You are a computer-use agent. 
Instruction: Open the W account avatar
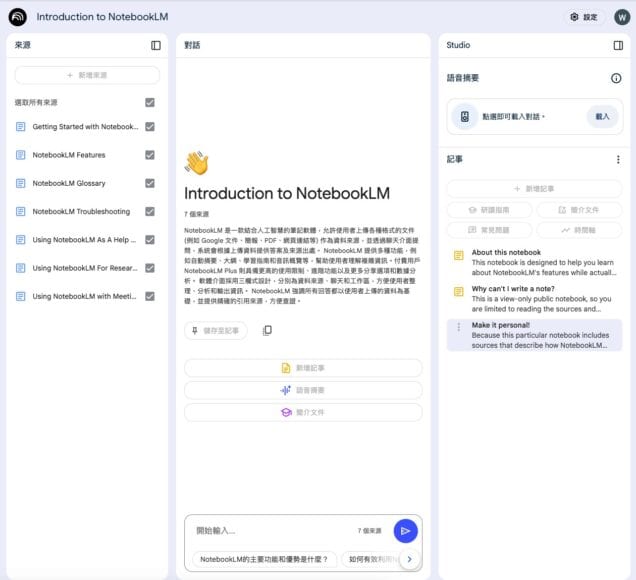[622, 17]
